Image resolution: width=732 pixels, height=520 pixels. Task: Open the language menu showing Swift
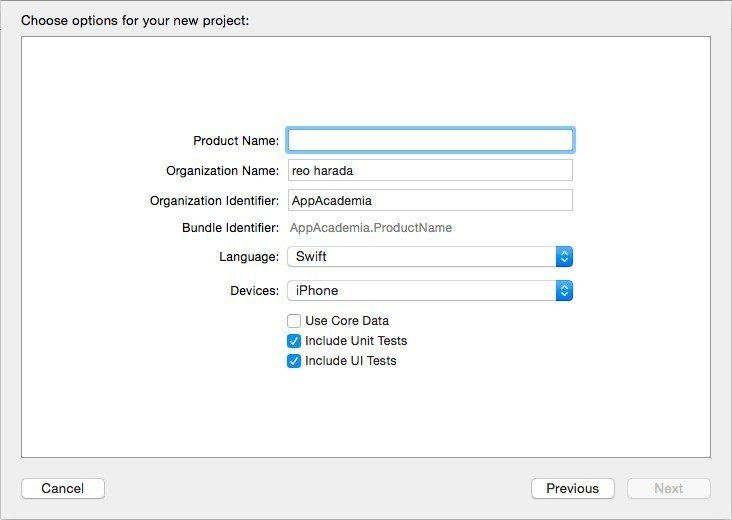pyautogui.click(x=422, y=257)
